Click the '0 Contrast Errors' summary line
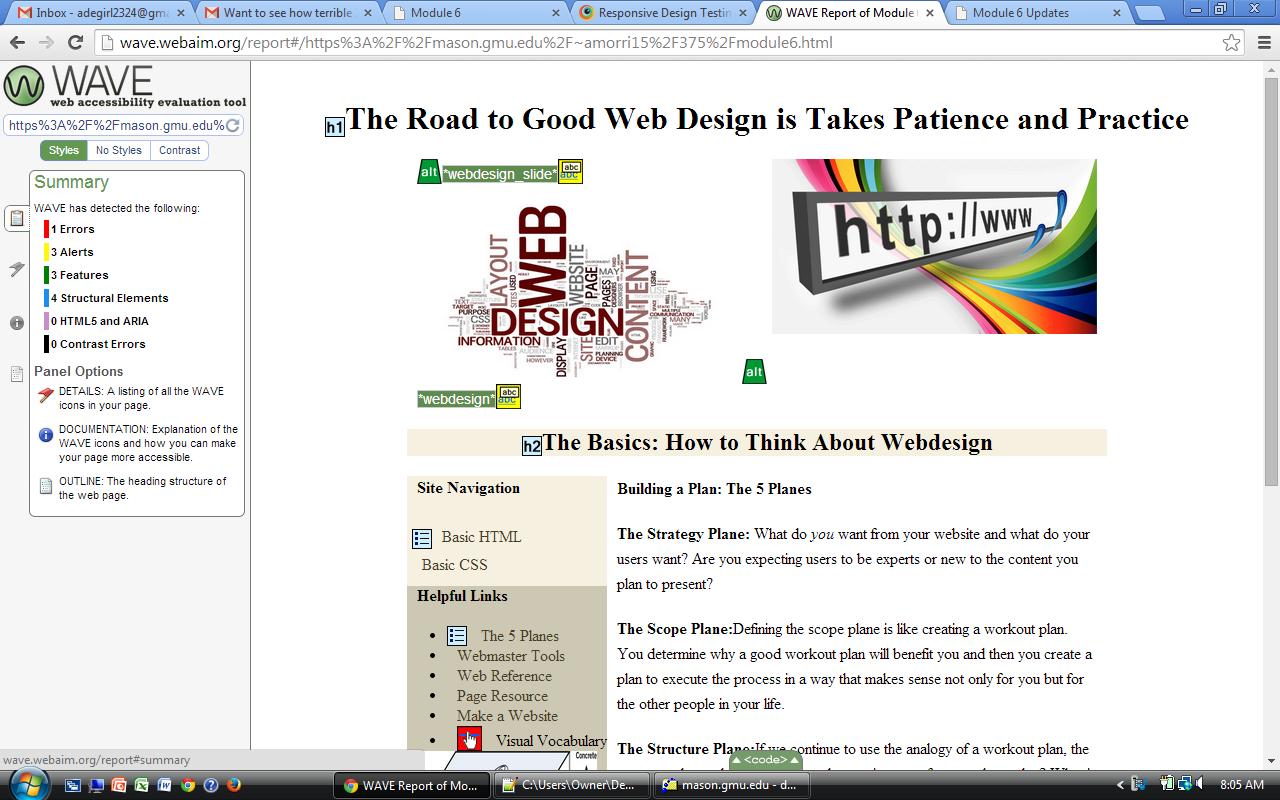This screenshot has height=800, width=1280. 98,344
